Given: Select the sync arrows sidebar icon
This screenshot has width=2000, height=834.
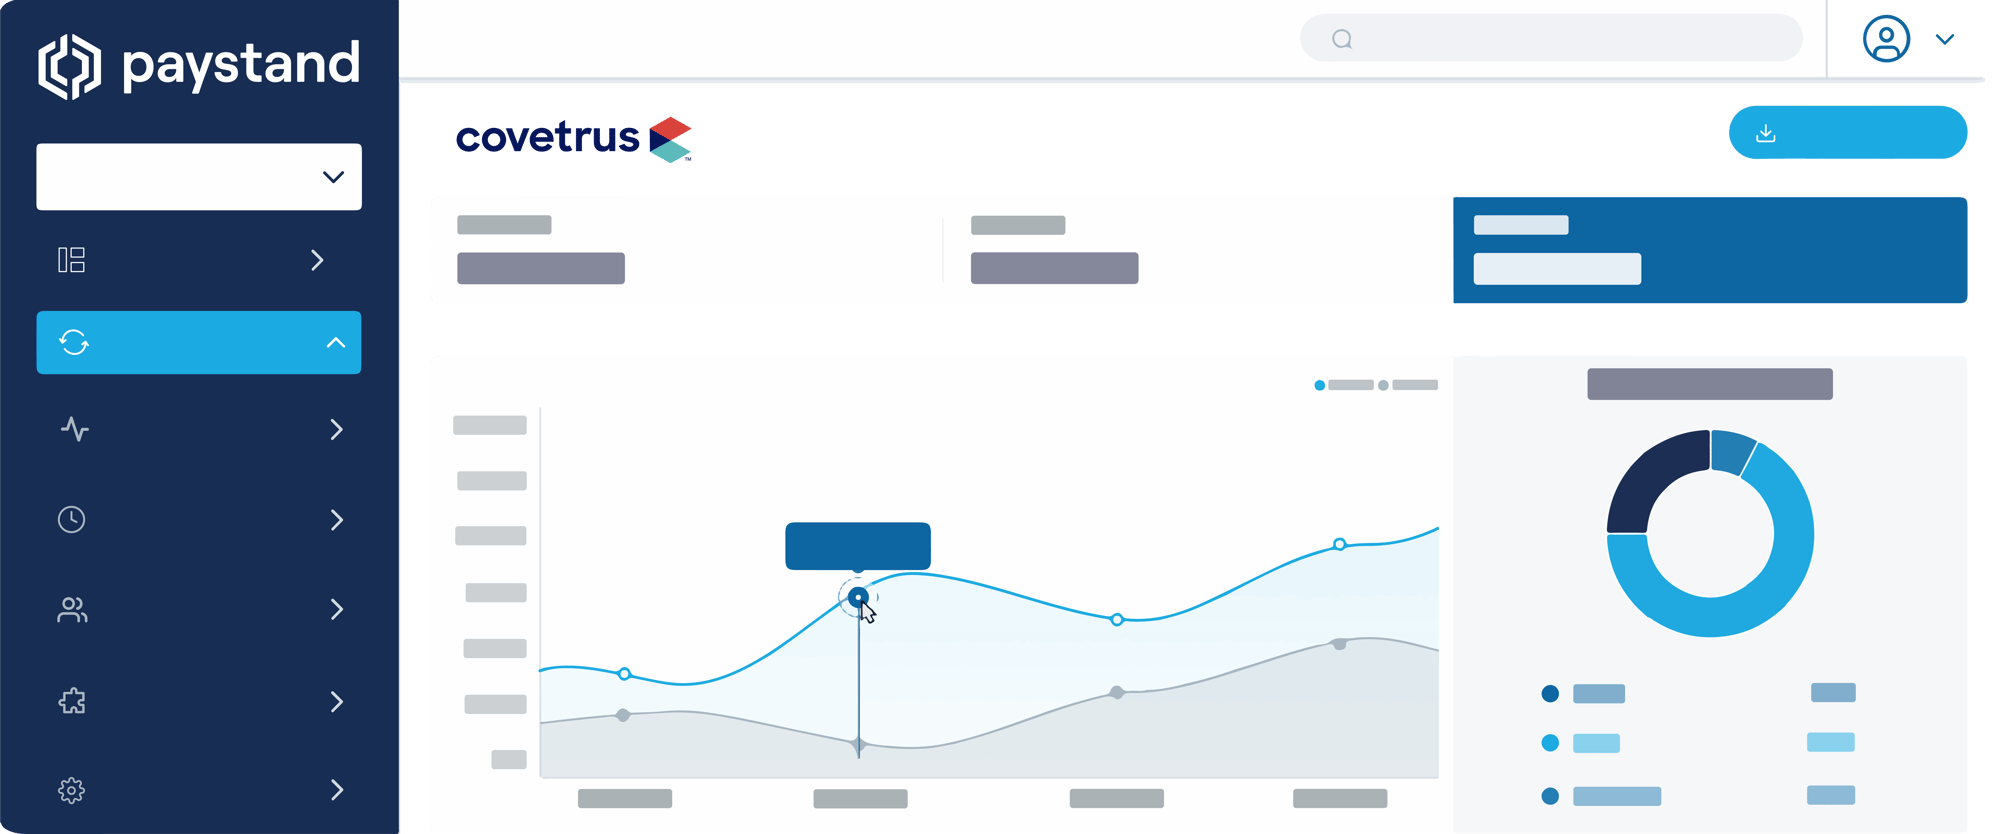Looking at the screenshot, I should (x=74, y=342).
